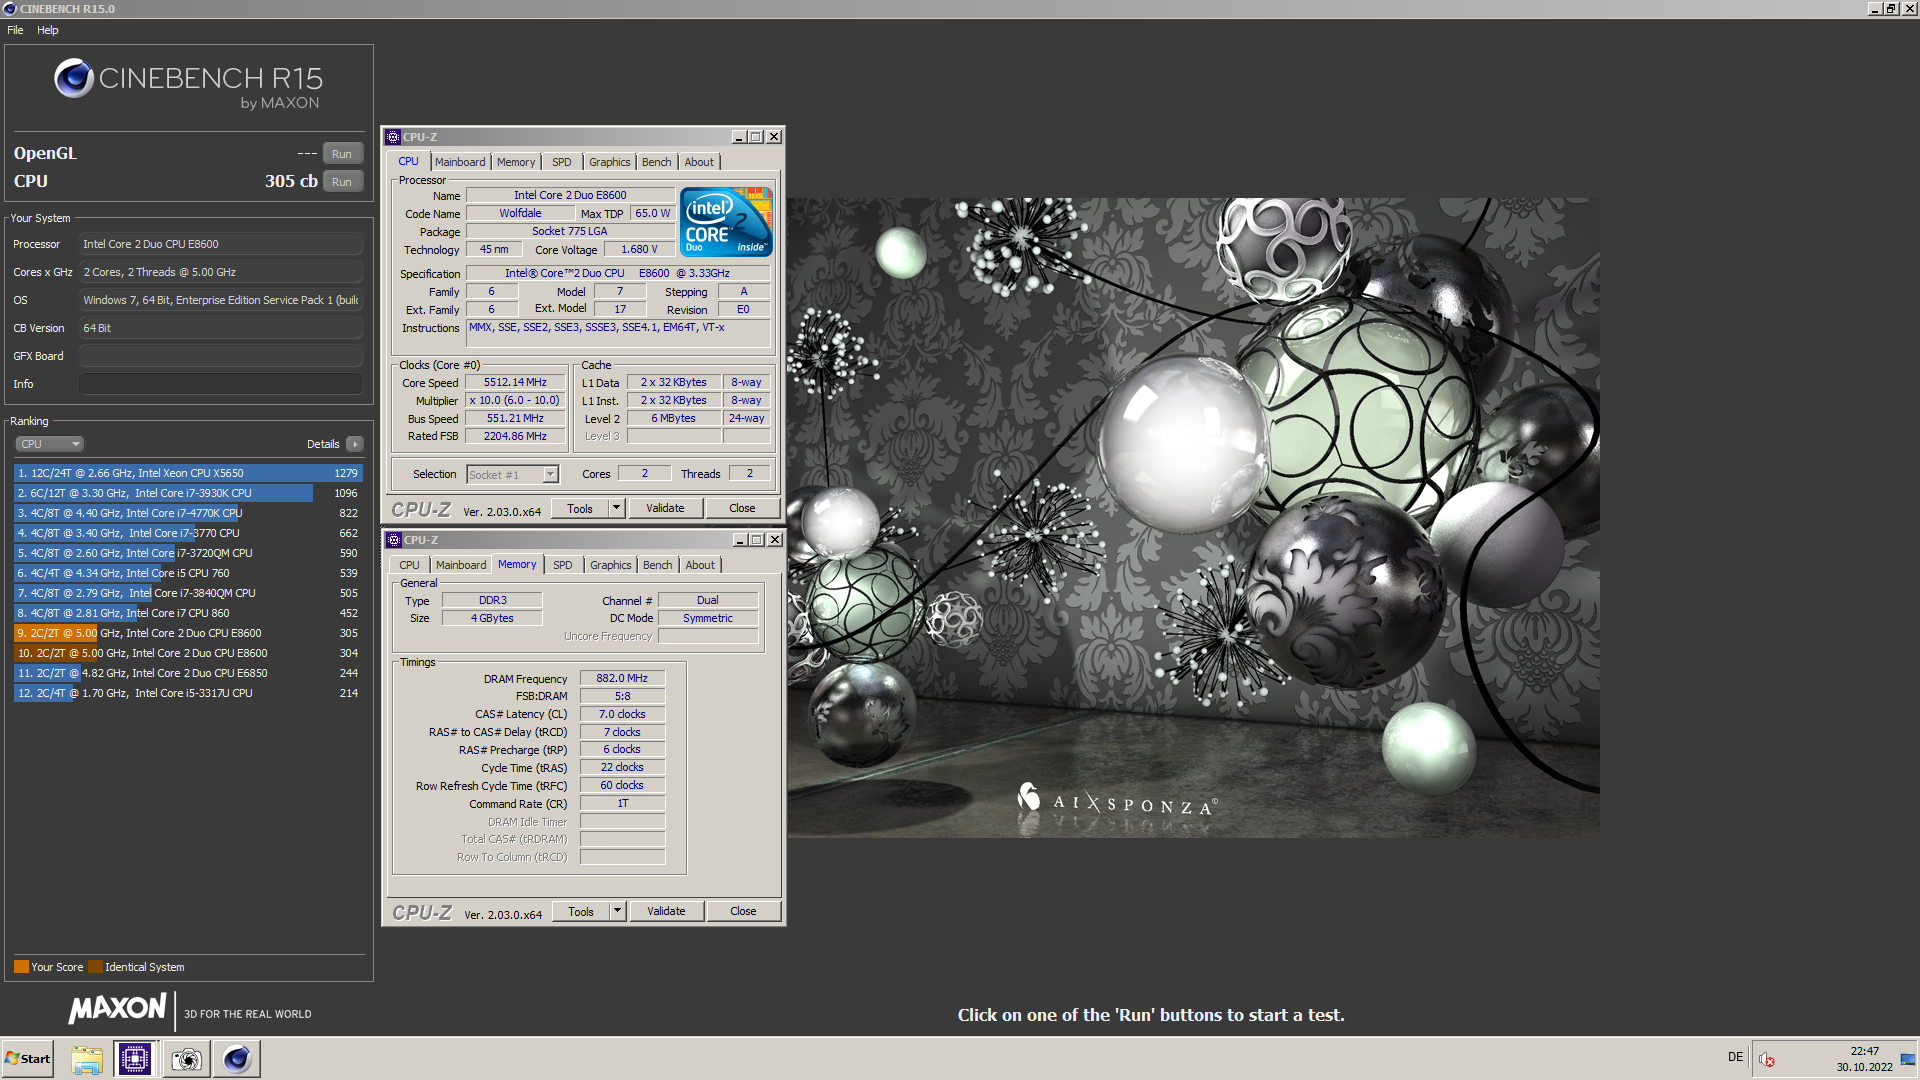The image size is (1920, 1080).
Task: Open About tab in lower CPU-Z window
Action: coord(700,565)
